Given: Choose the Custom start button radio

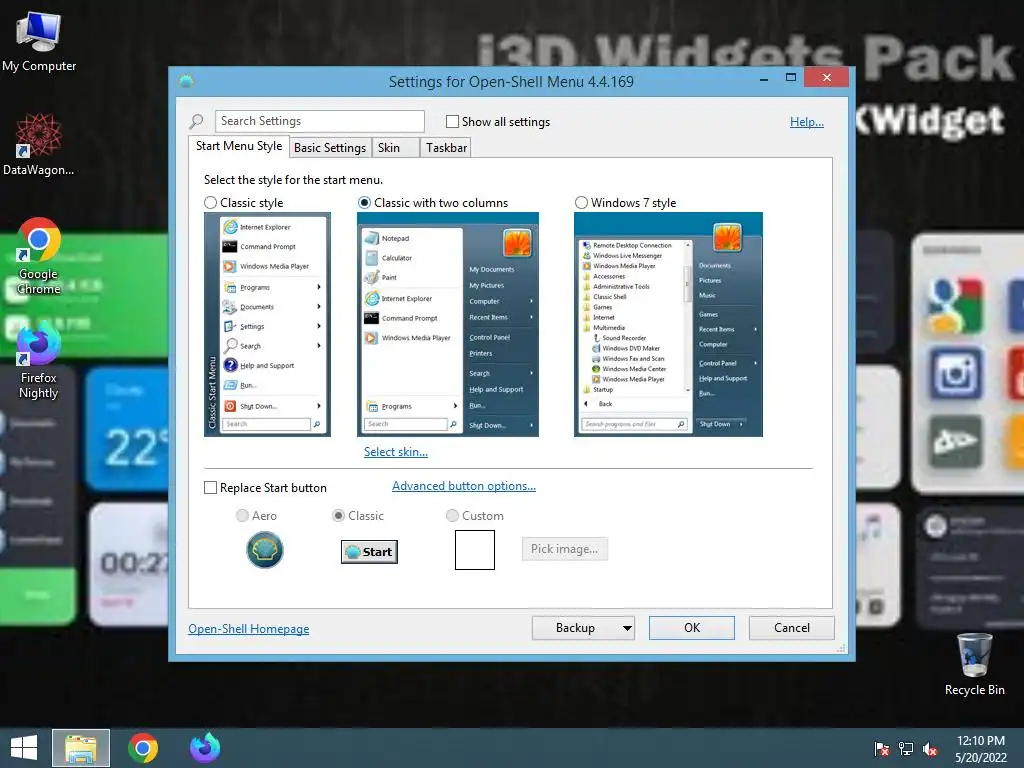Looking at the screenshot, I should pyautogui.click(x=452, y=516).
